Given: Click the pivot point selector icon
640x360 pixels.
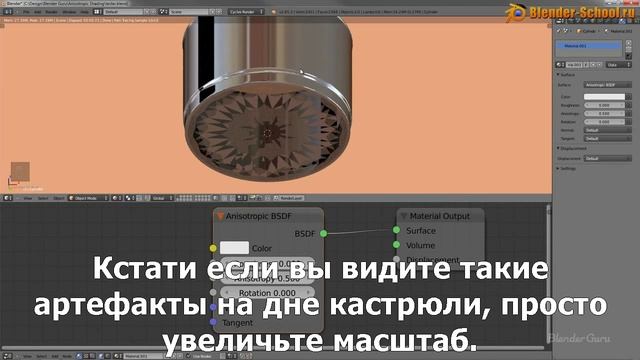Looking at the screenshot, I should [x=130, y=198].
